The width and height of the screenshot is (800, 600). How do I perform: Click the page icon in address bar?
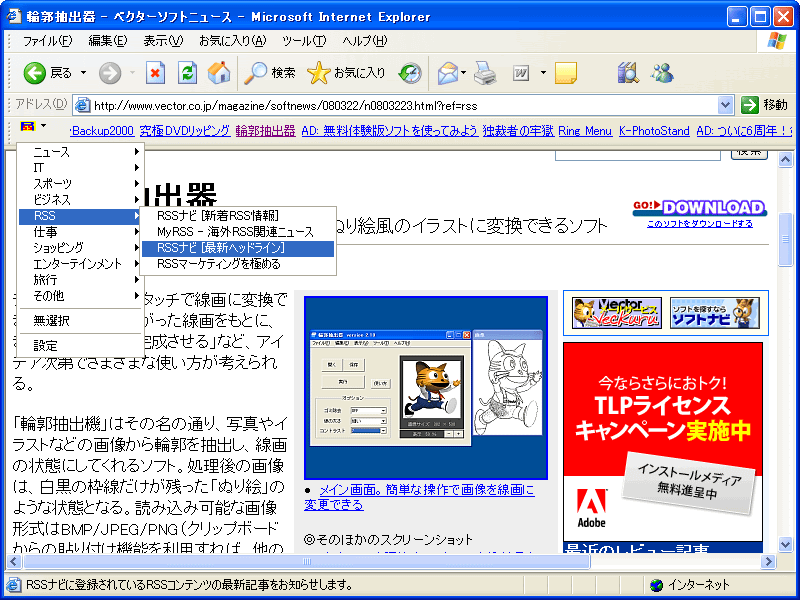[x=82, y=106]
